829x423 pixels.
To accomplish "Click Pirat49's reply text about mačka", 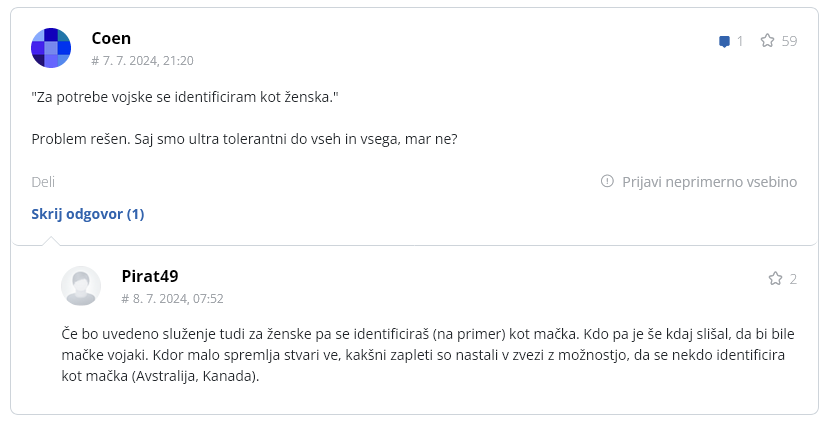I will coord(428,355).
